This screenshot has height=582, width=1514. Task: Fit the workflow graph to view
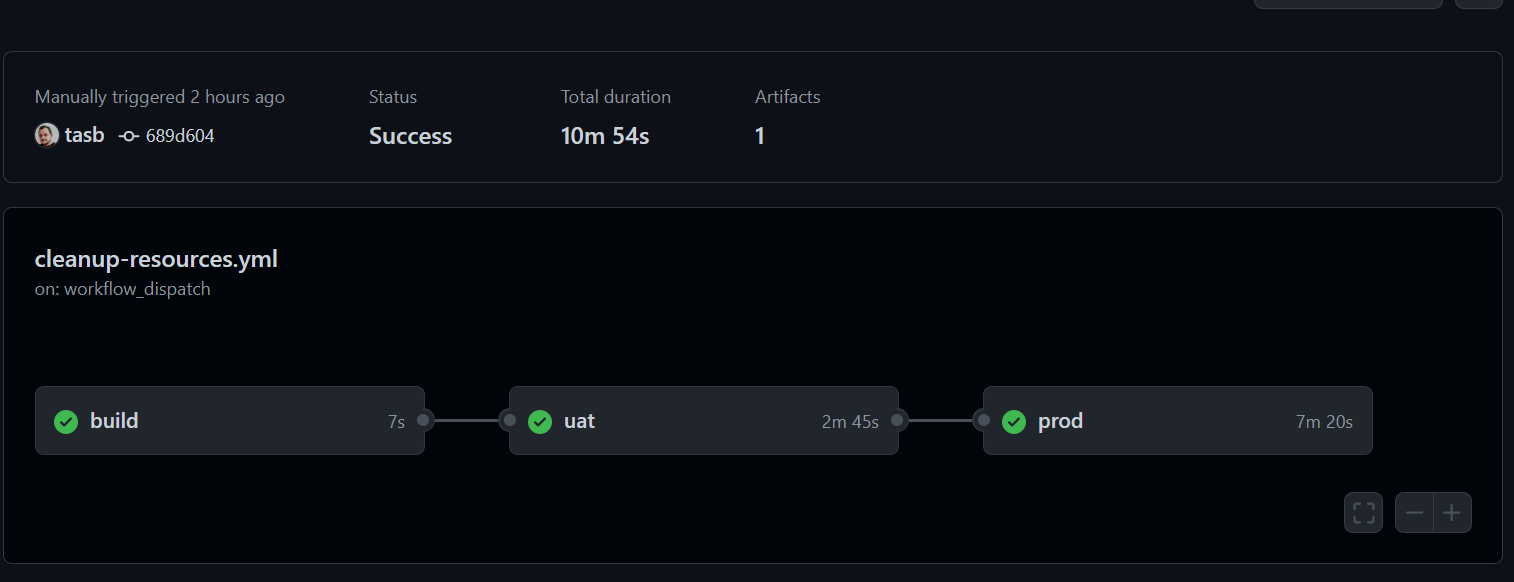[1362, 512]
